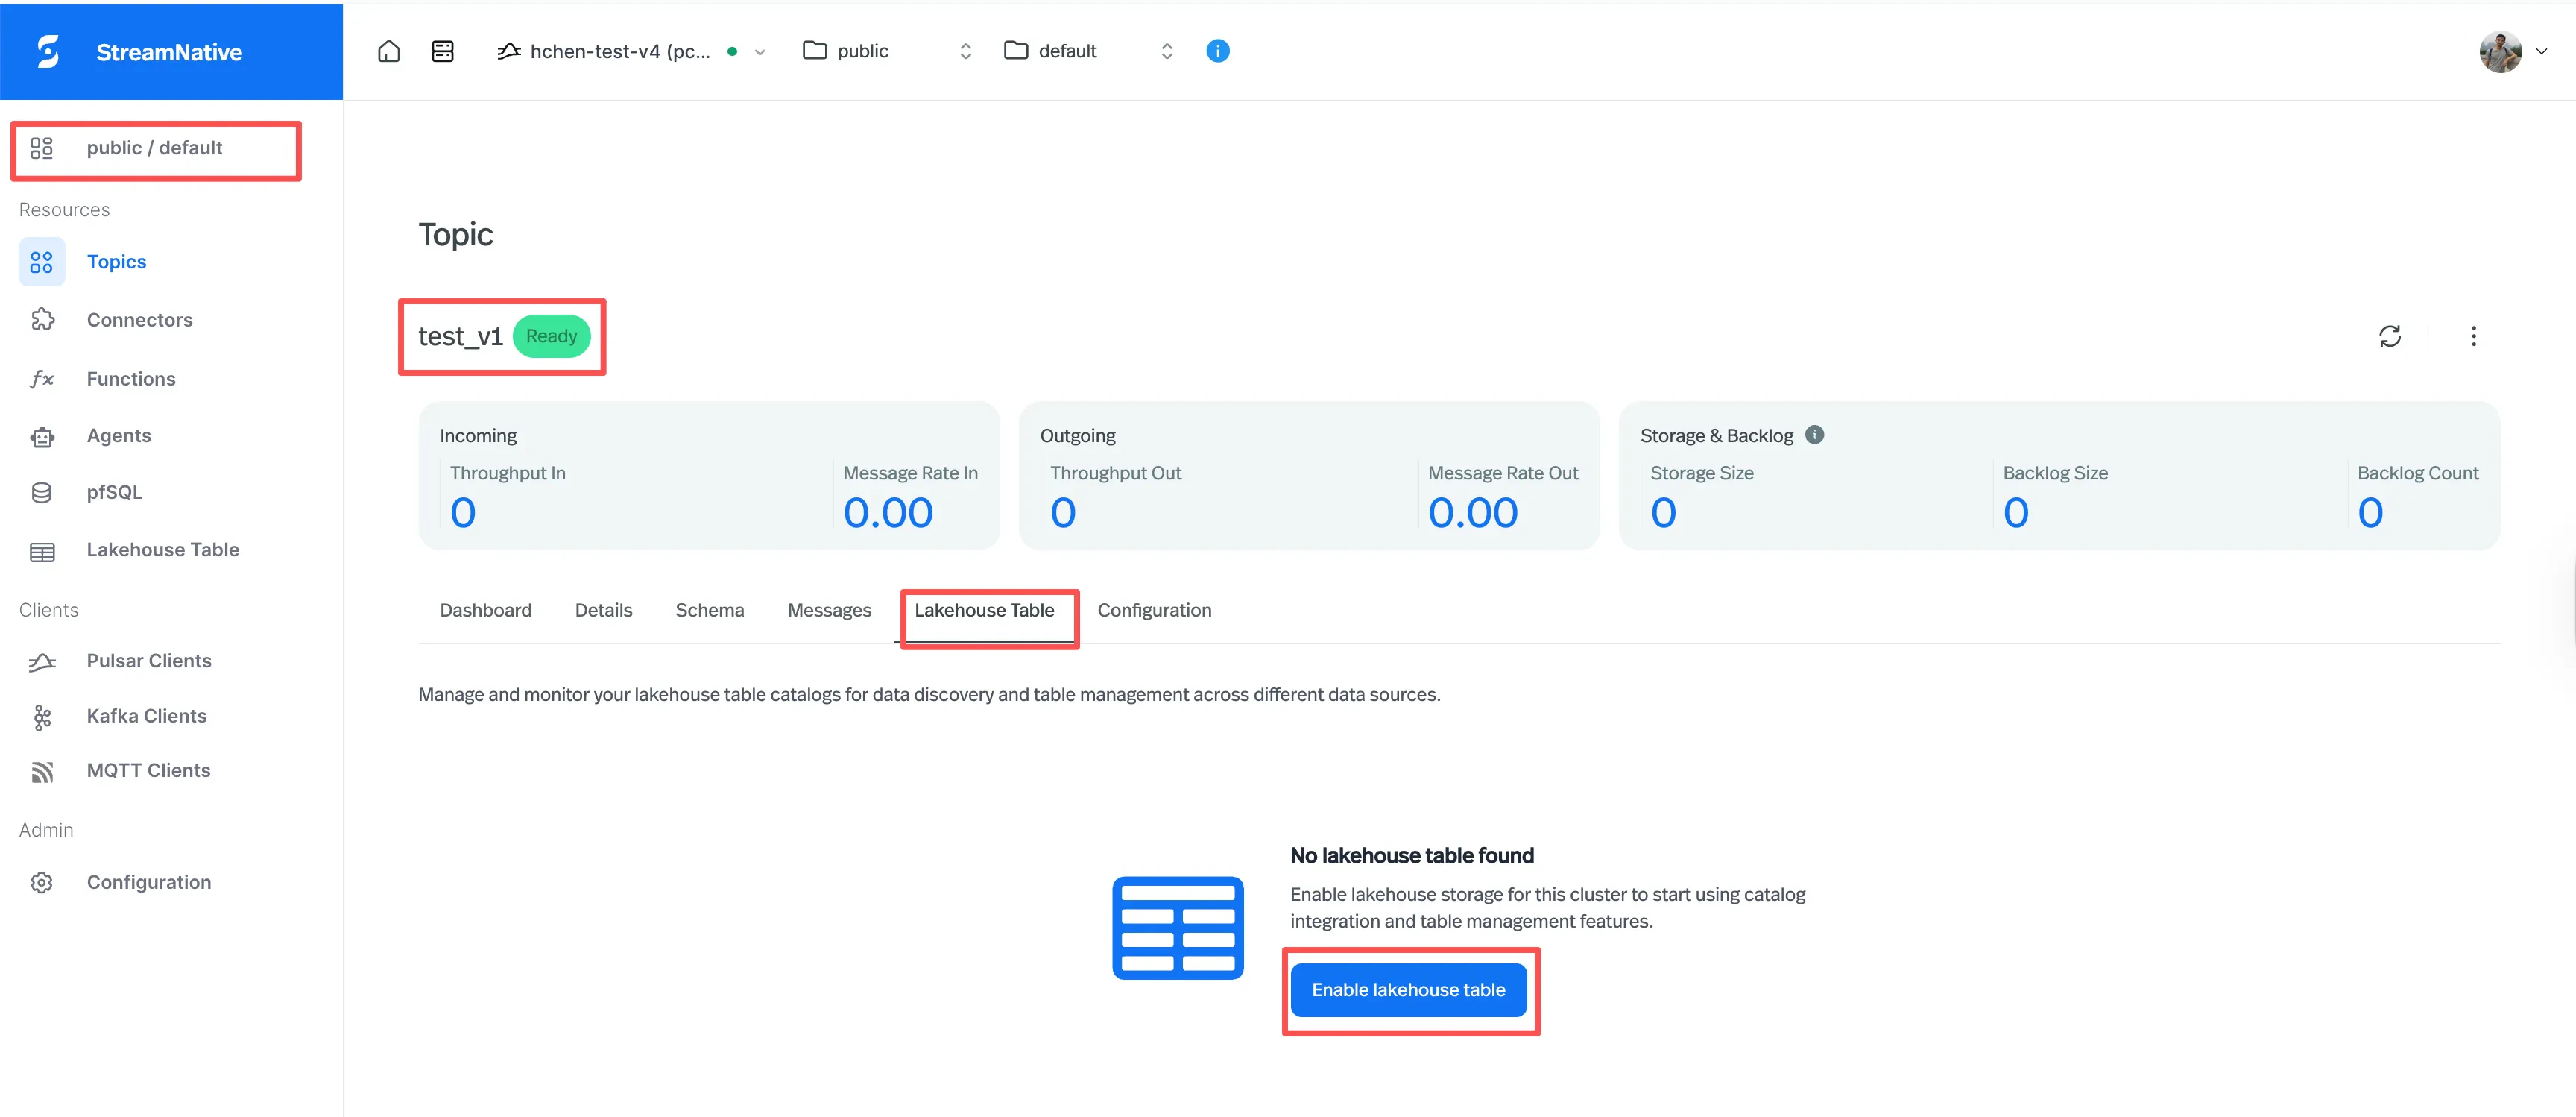Screen dimensions: 2576x1117
Task: Open pfSQL in the sidebar
Action: (114, 493)
